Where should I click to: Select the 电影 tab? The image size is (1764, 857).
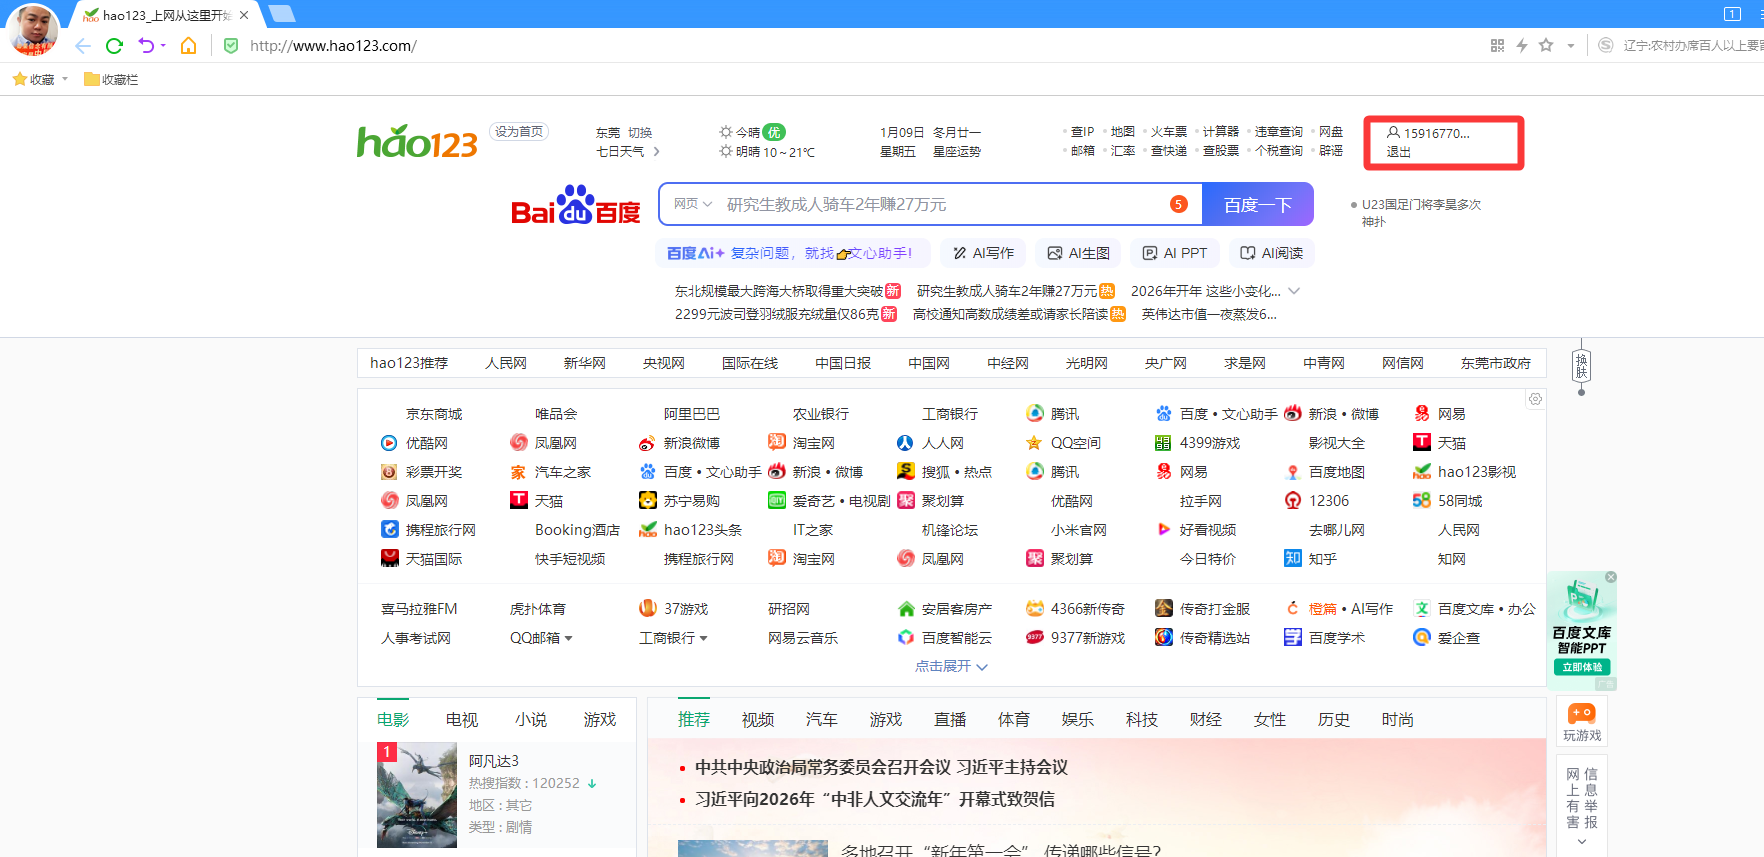click(x=393, y=720)
